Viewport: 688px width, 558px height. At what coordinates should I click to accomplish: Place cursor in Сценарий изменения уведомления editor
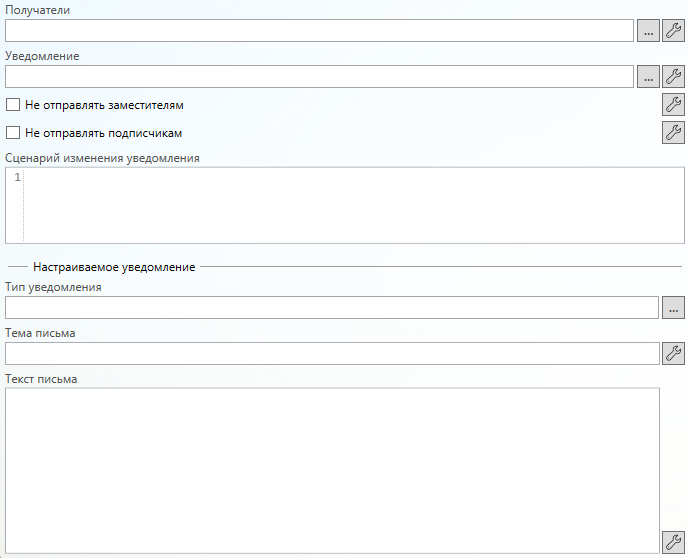350,205
